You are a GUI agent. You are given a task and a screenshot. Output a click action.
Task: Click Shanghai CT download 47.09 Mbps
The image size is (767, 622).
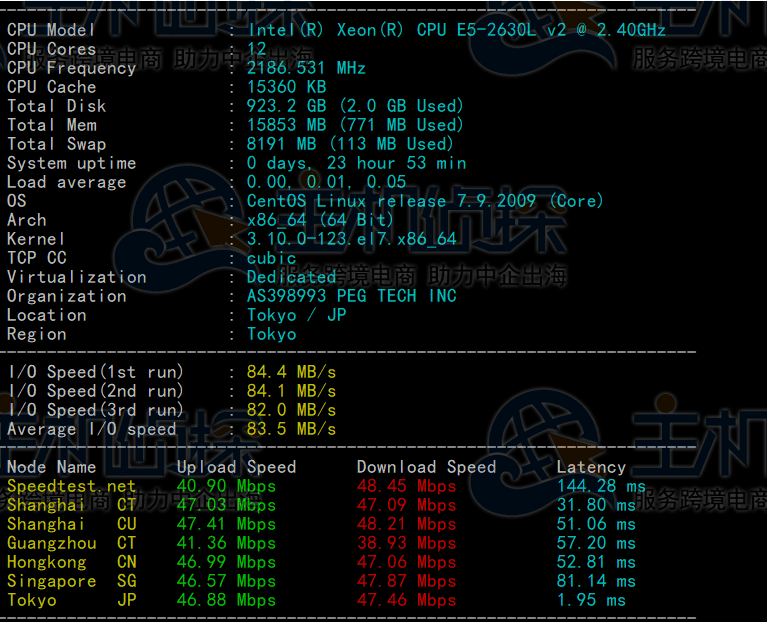(x=406, y=505)
